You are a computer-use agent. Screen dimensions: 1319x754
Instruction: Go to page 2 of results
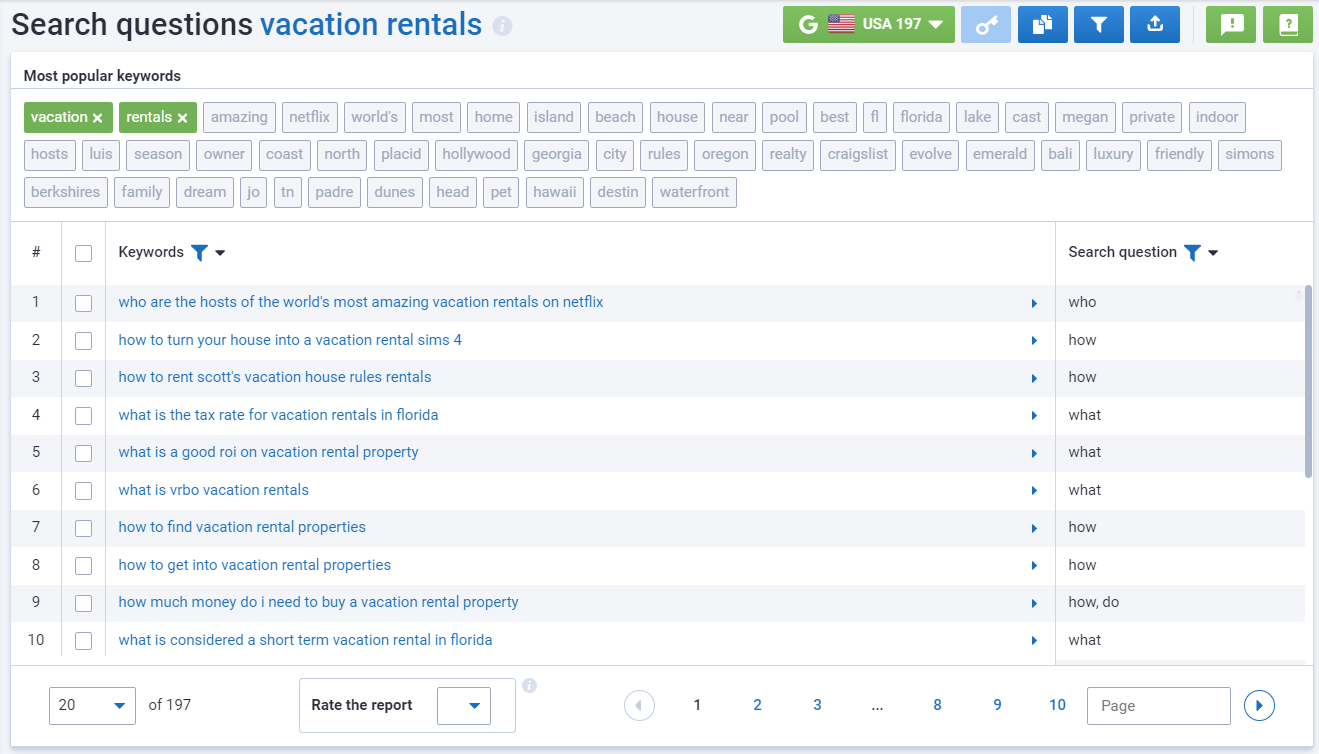coord(757,705)
